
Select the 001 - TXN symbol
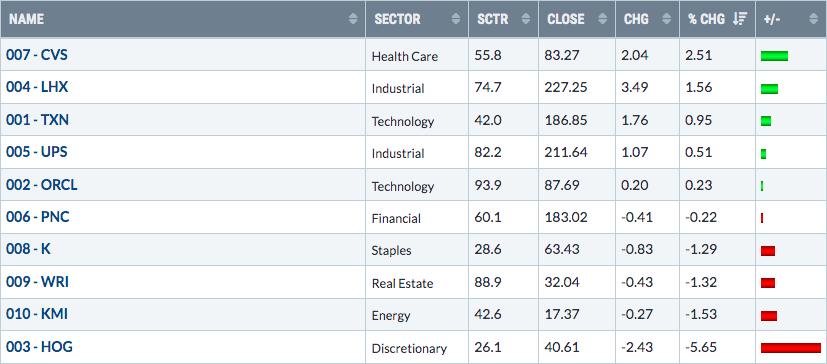37,120
